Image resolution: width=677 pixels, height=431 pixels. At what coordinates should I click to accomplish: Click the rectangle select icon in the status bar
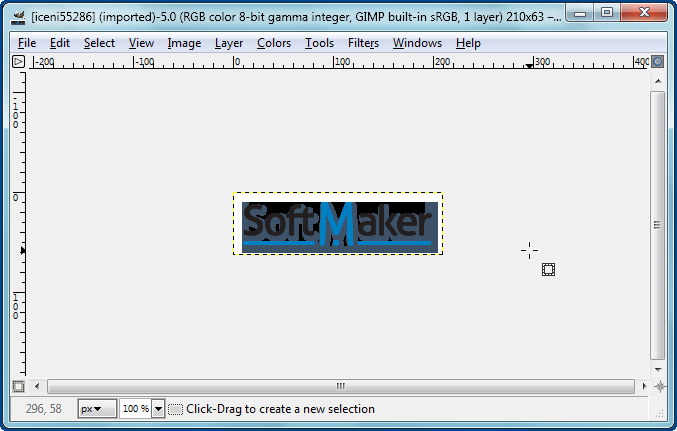coord(176,409)
